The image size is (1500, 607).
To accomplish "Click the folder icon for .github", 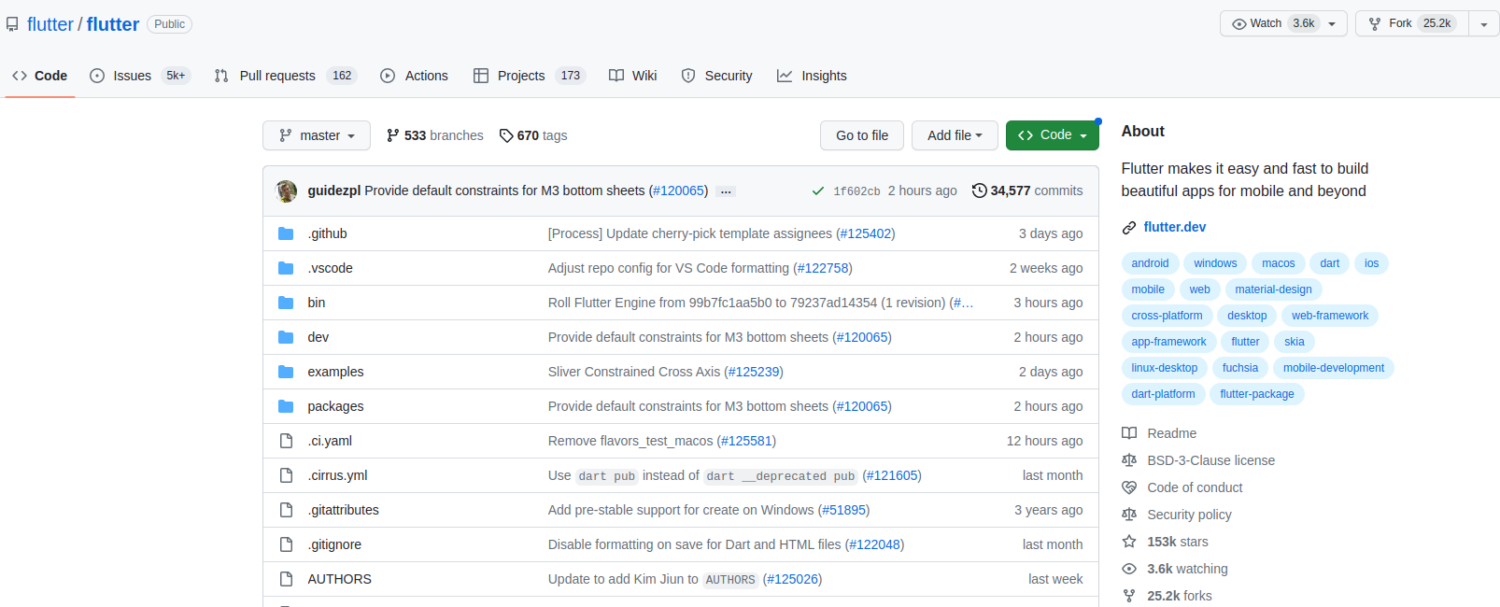I will (286, 233).
